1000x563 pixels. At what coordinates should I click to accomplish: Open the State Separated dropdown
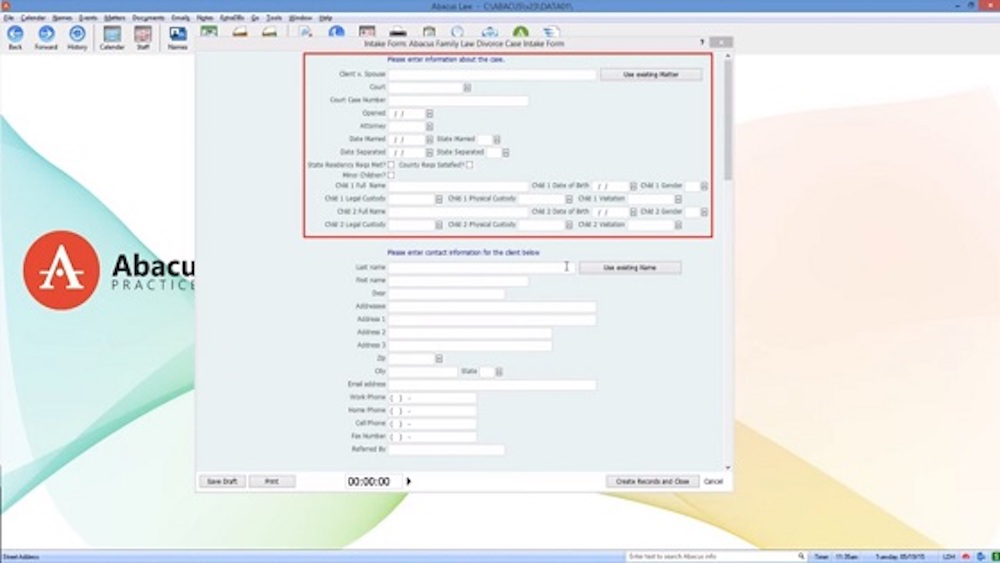click(x=505, y=152)
